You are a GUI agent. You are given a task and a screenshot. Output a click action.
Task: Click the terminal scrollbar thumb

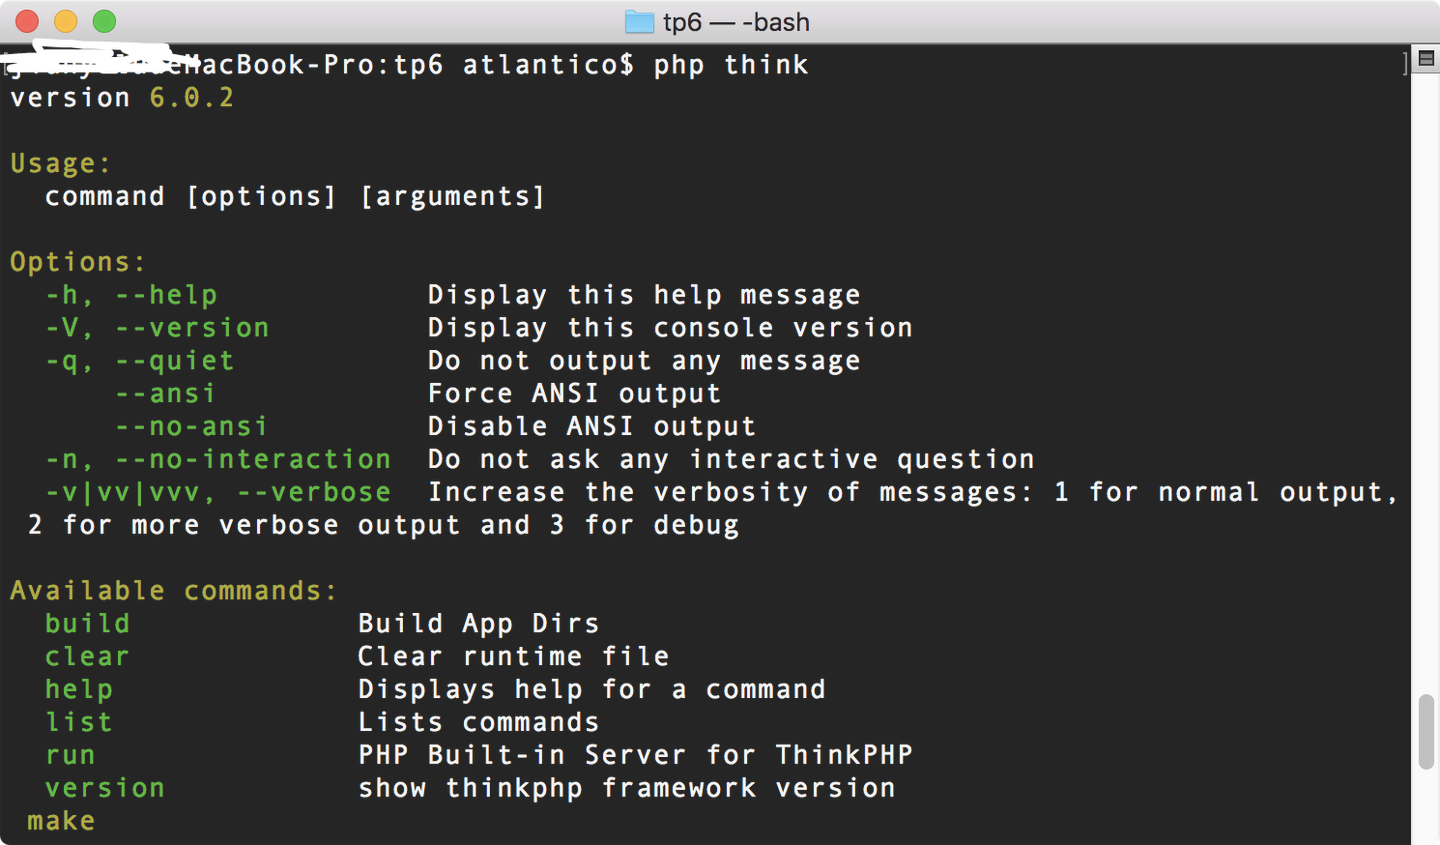pos(1426,732)
